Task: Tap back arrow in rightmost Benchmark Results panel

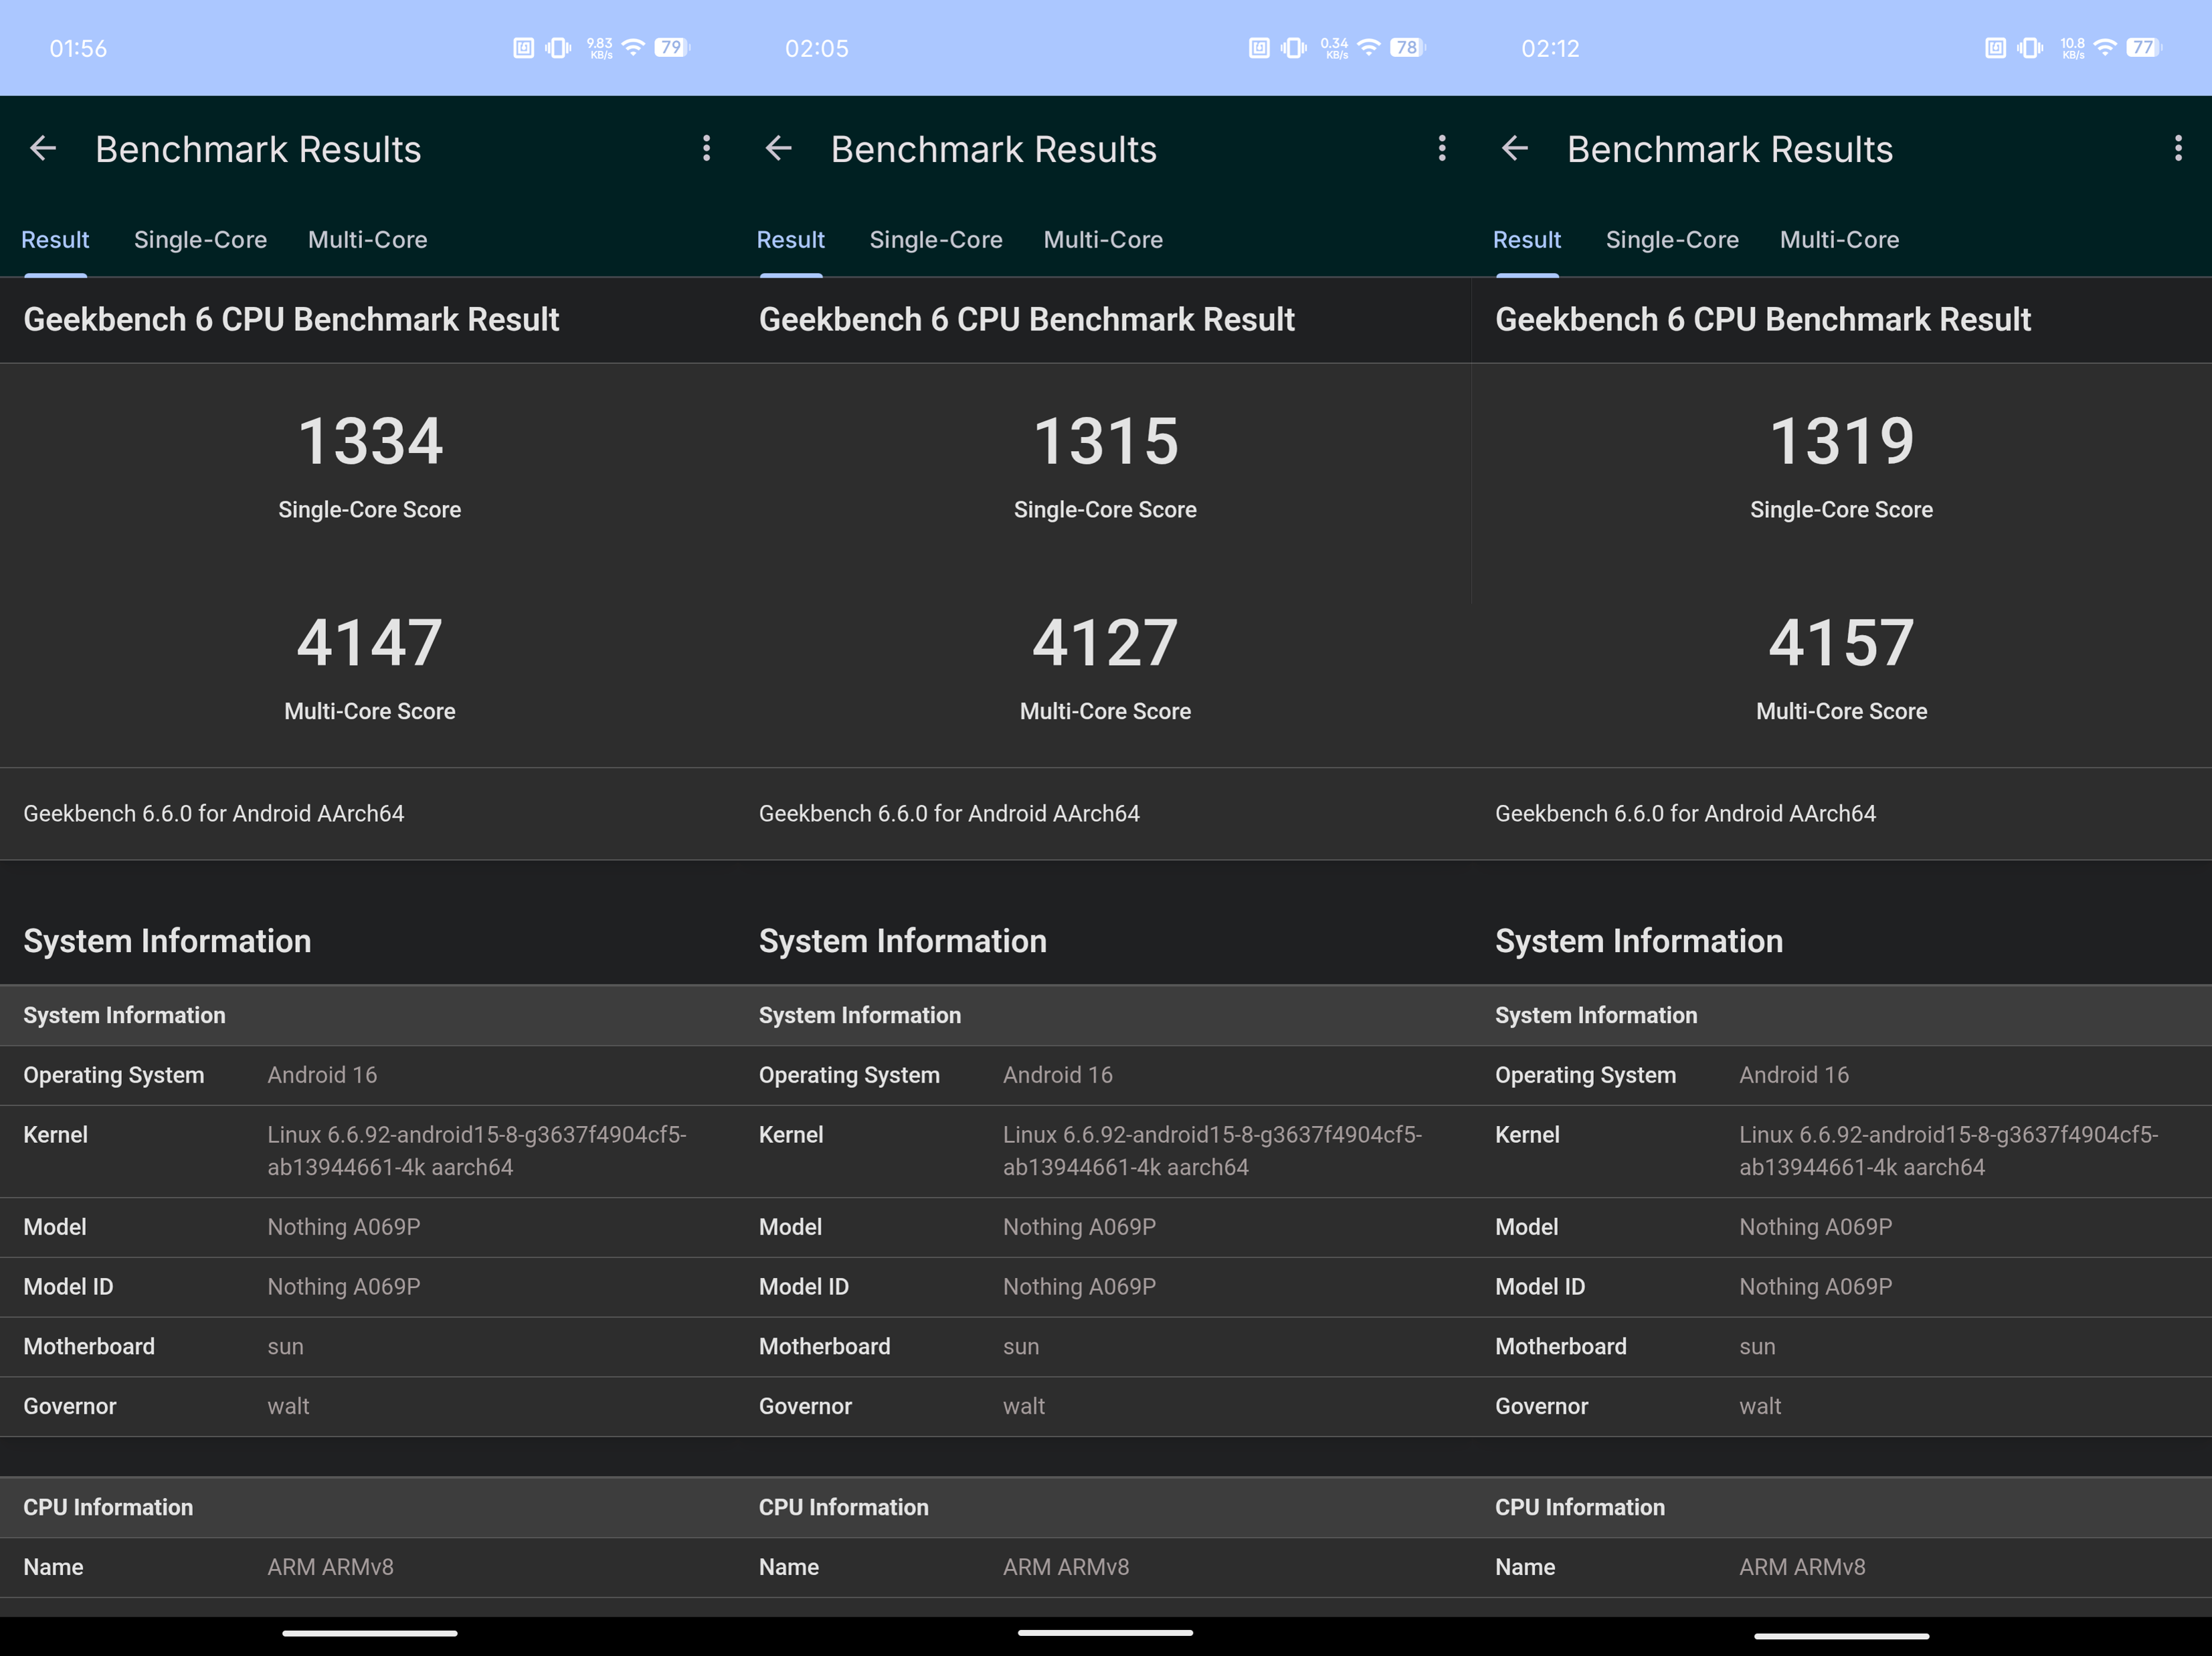Action: click(x=1514, y=149)
